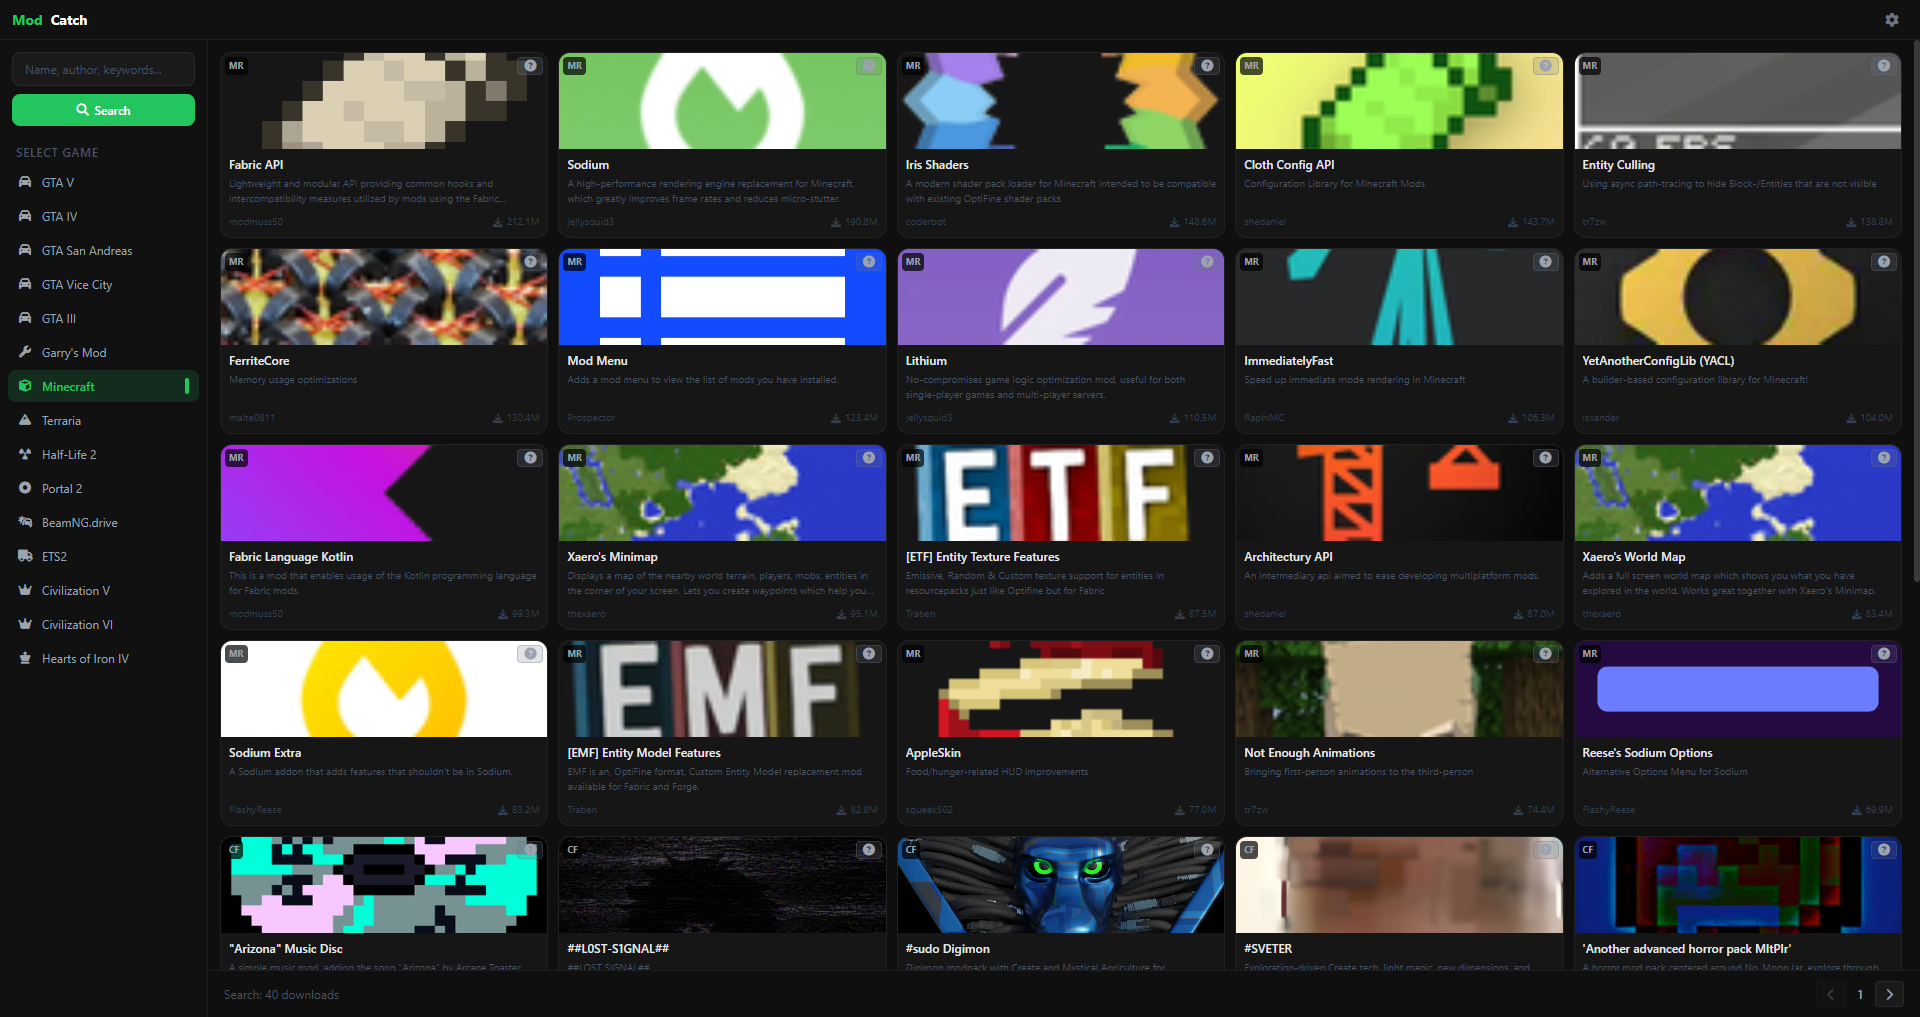1920x1017 pixels.
Task: Click the vertical scrollbar on the mod list
Action: (1915, 310)
